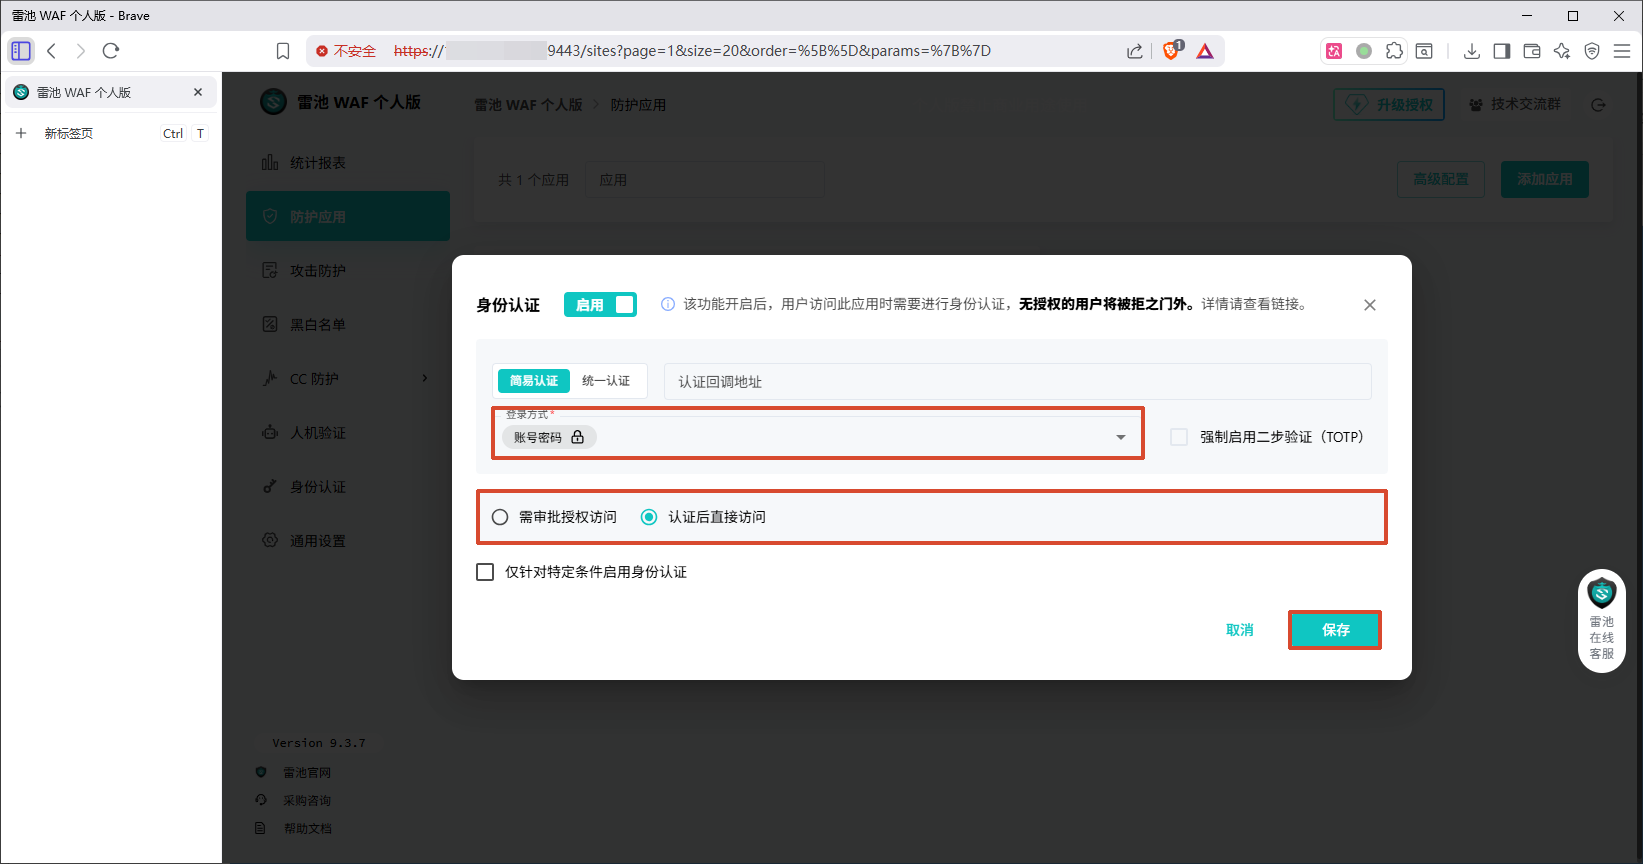Viewport: 1643px width, 864px height.
Task: Expand the 登录方式 dropdown arrow
Action: point(1121,437)
